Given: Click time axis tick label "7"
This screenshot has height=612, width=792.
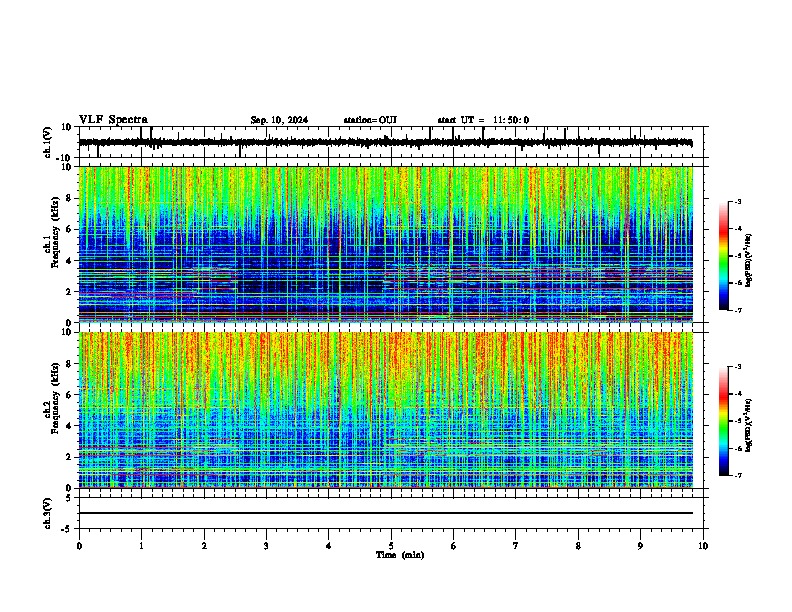Looking at the screenshot, I should click(x=516, y=546).
